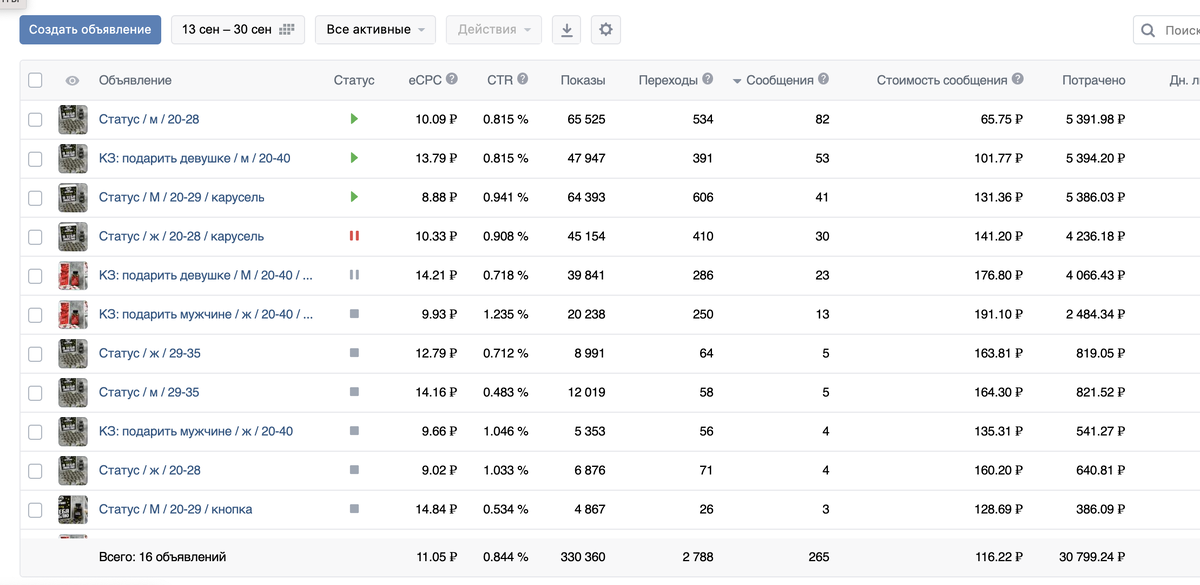The width and height of the screenshot is (1200, 585).
Task: Open thumbnail of Статус / М / 20-29 / кнопка
Action: pos(73,509)
